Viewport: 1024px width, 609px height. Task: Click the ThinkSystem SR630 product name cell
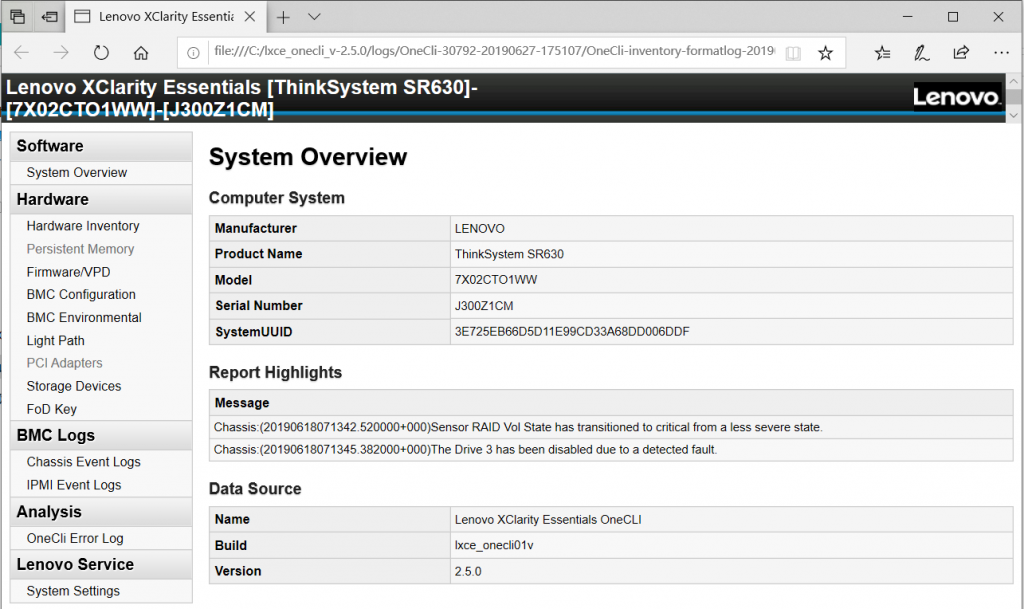[731, 254]
